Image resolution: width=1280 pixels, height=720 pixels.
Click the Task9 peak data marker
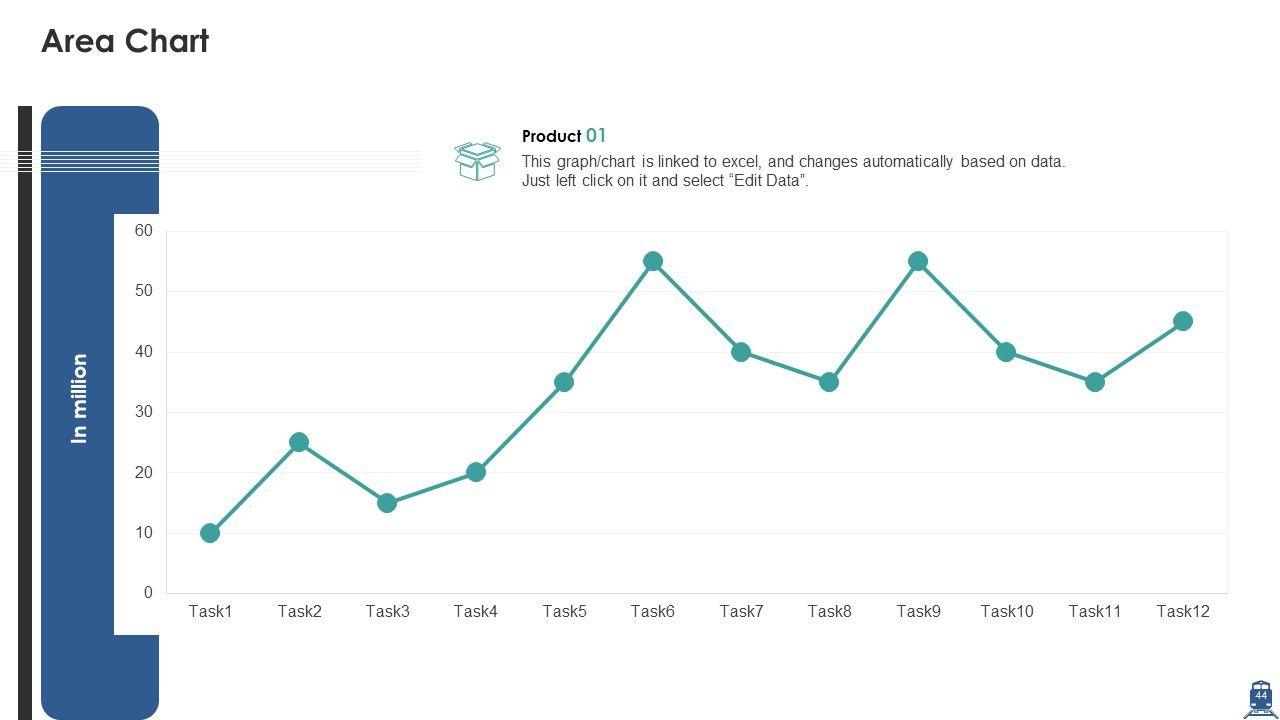918,261
